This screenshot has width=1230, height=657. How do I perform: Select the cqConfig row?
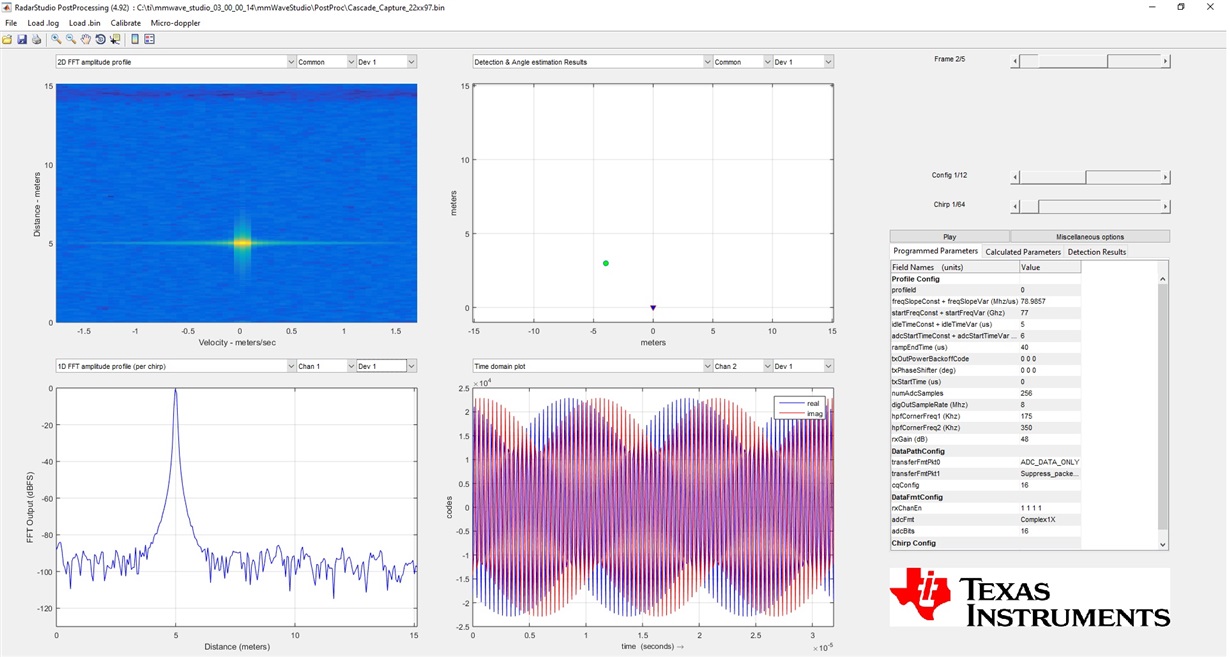coord(986,485)
